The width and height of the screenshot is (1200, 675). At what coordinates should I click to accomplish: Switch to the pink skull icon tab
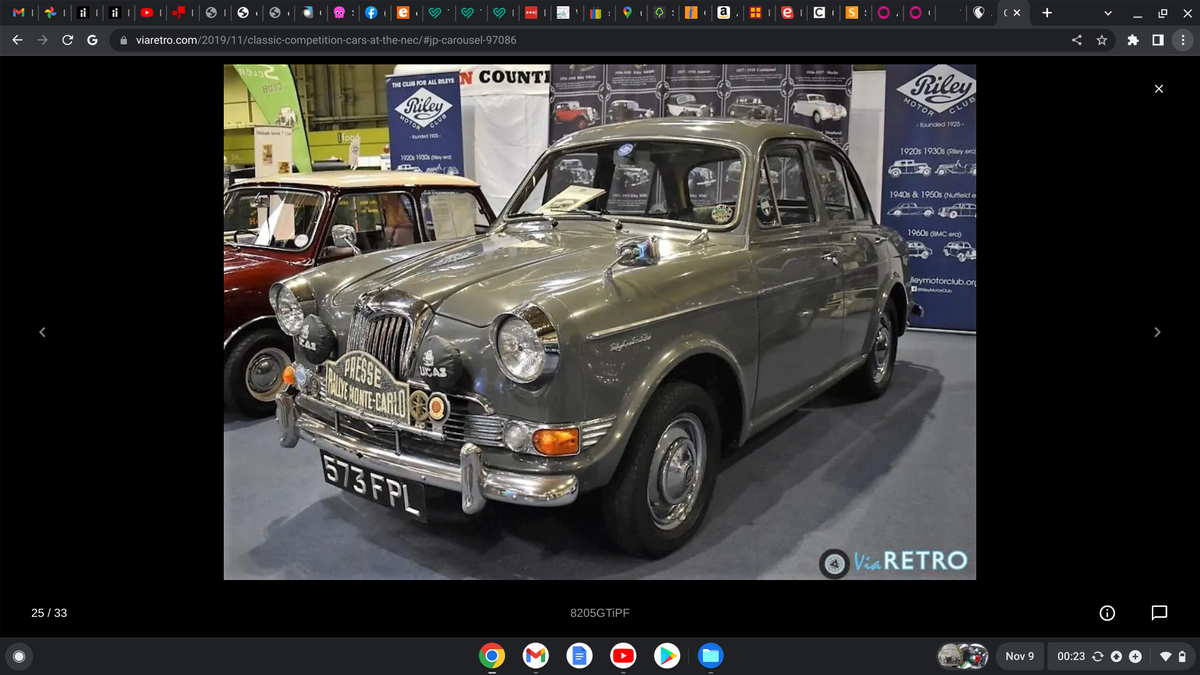point(339,13)
